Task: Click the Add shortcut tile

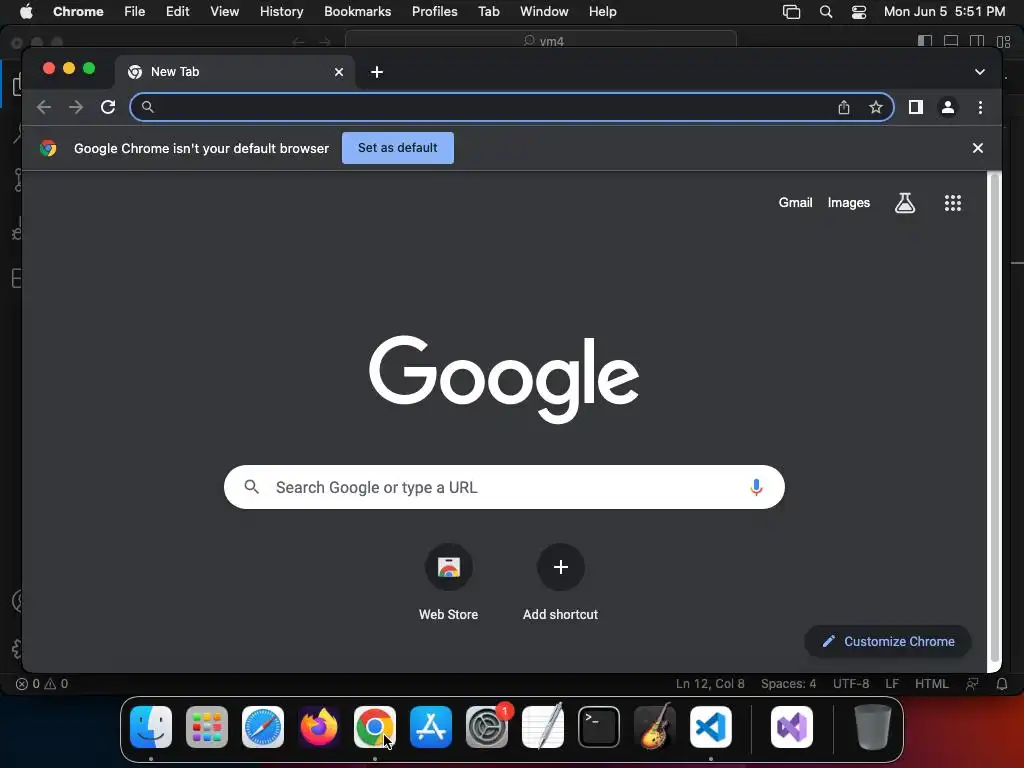Action: [x=560, y=581]
